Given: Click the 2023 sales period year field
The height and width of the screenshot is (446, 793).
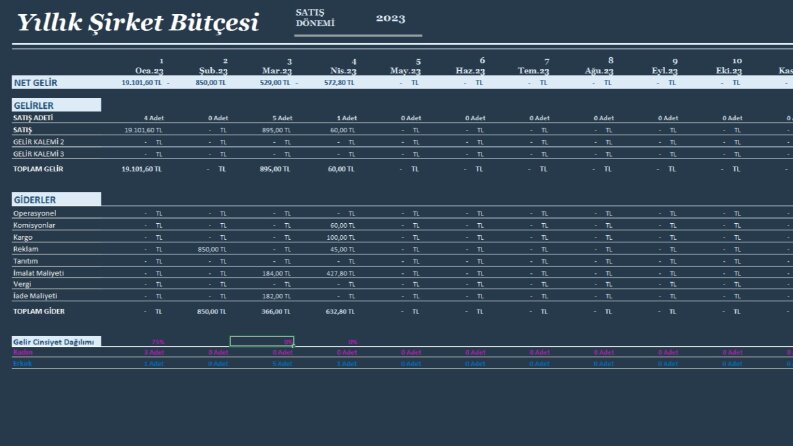Looking at the screenshot, I should pyautogui.click(x=390, y=18).
